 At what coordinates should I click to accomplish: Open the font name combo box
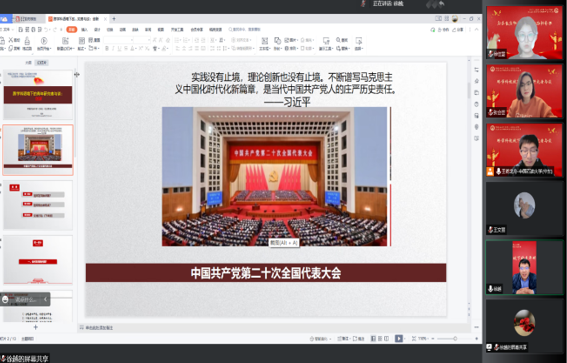point(119,40)
